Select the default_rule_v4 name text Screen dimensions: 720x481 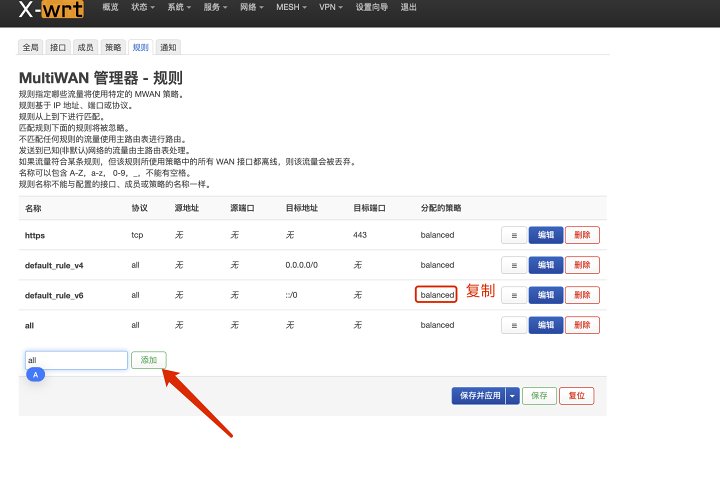[x=54, y=265]
